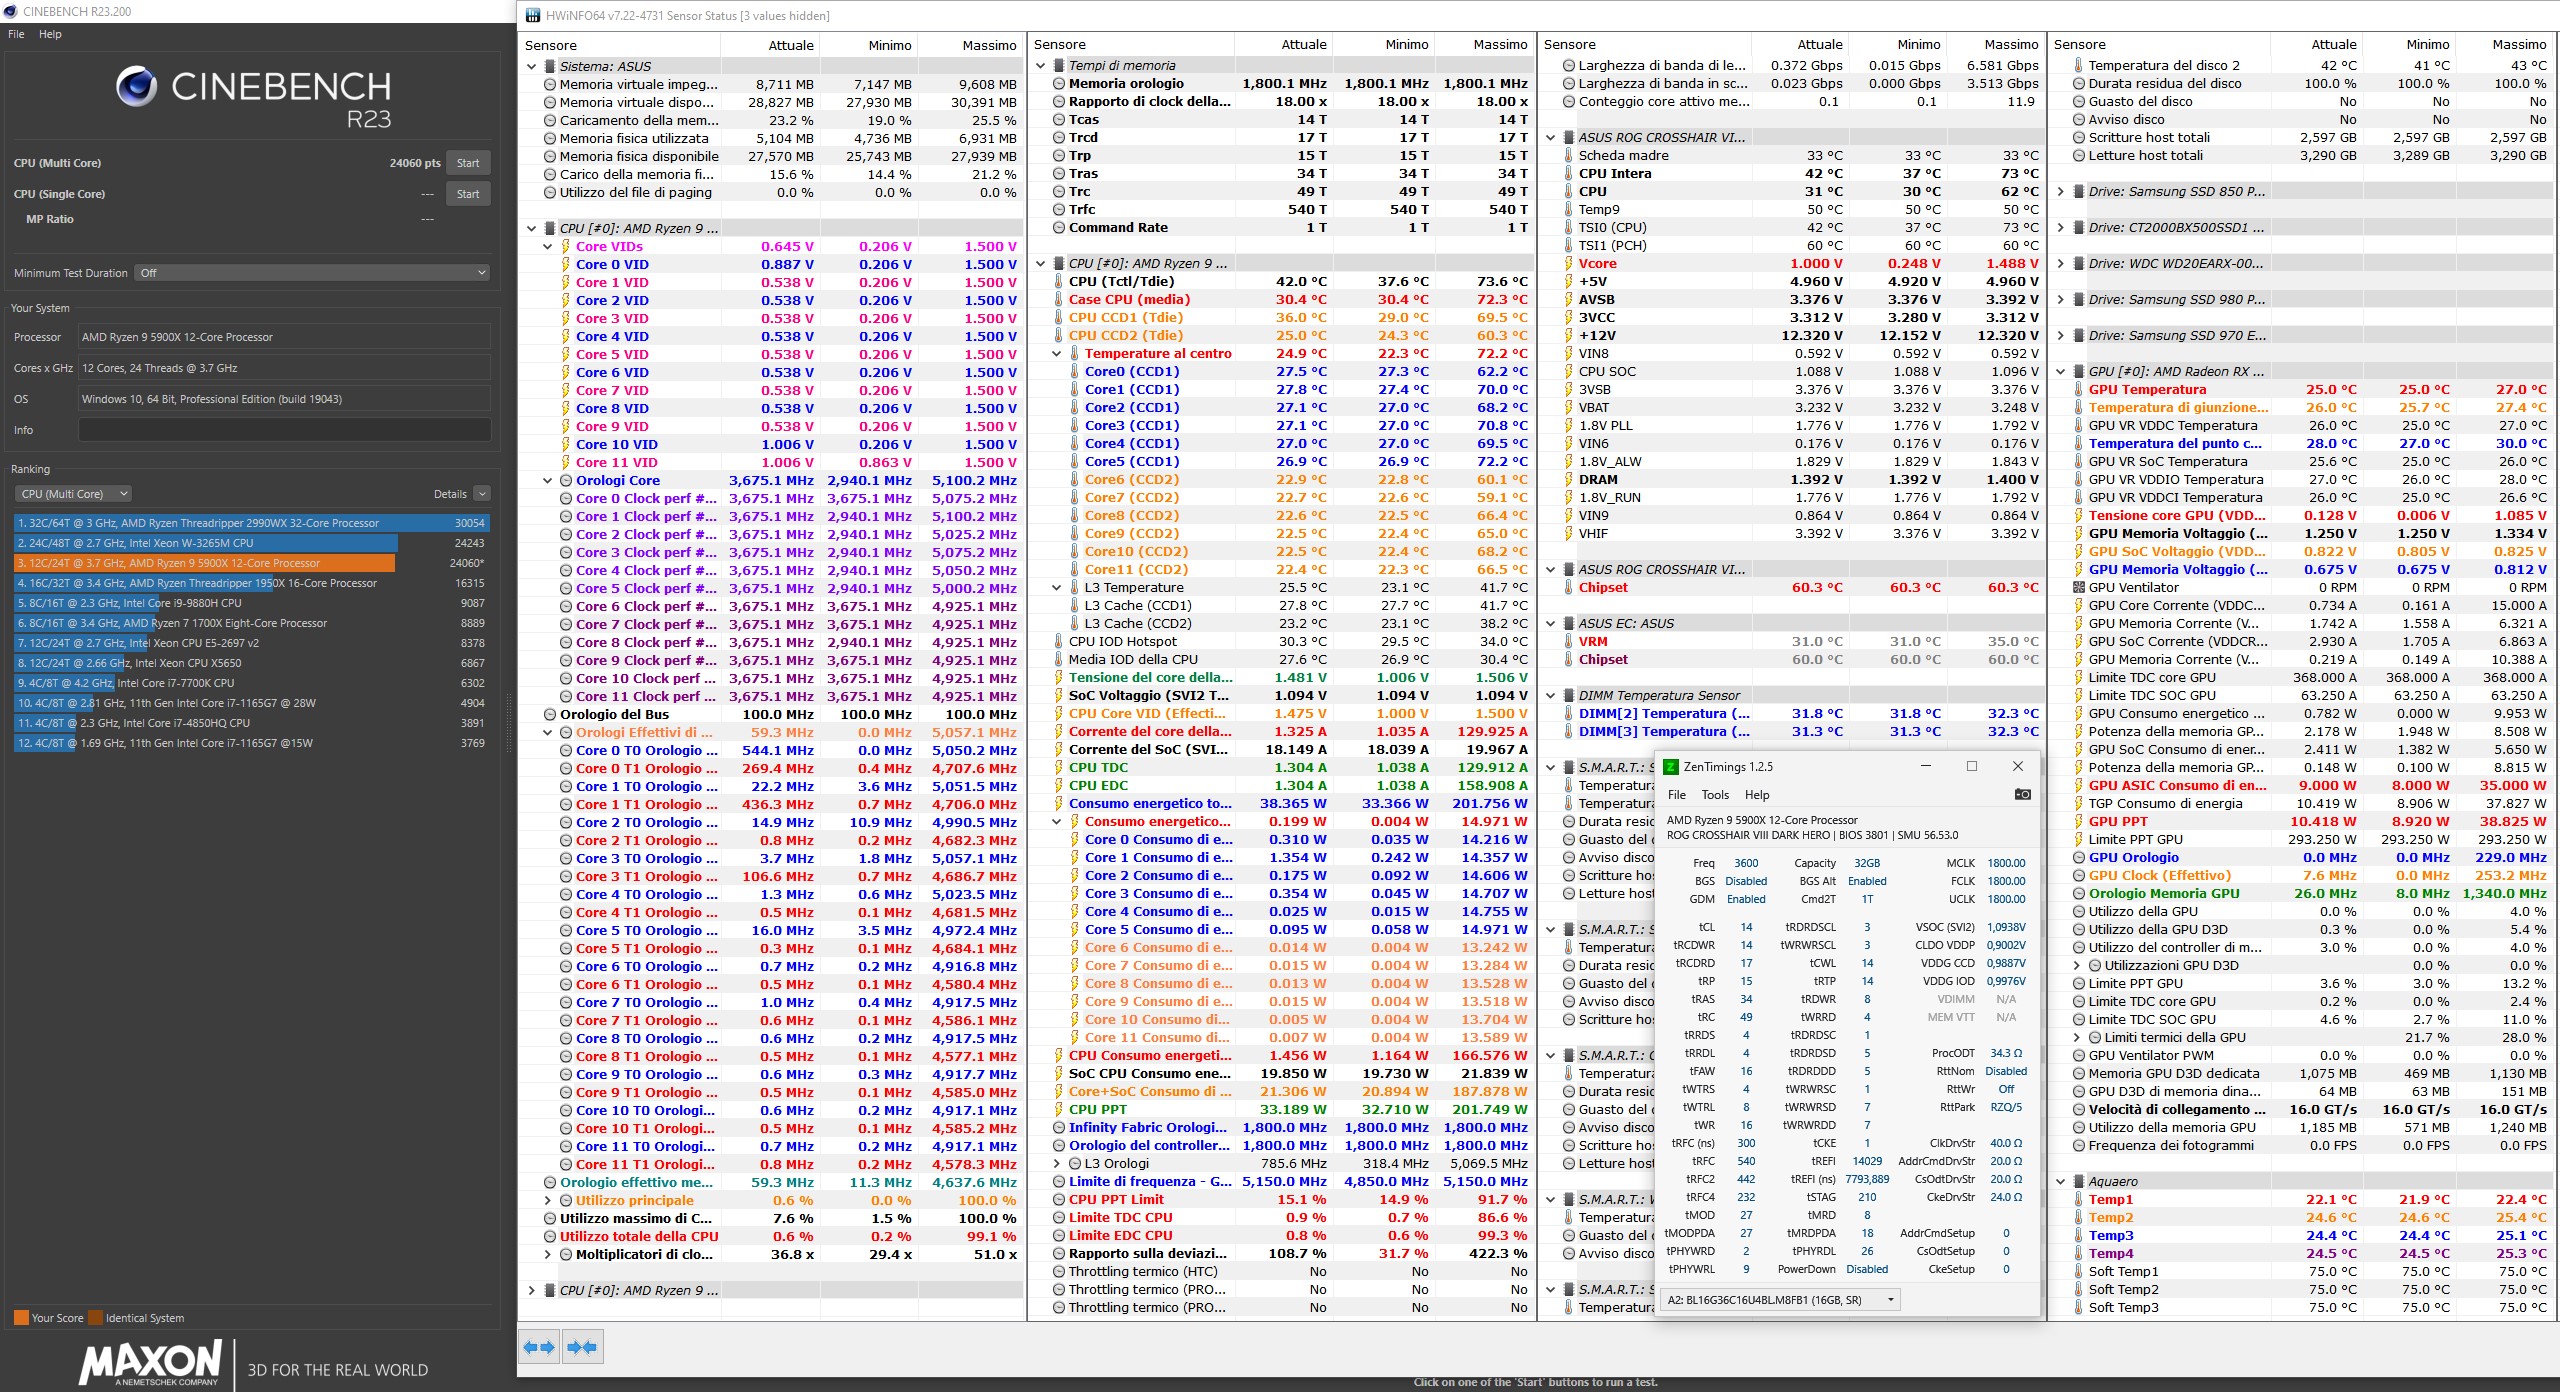Click the MAXON logo at bottom
Image resolution: width=2560 pixels, height=1392 pixels.
click(x=150, y=1362)
